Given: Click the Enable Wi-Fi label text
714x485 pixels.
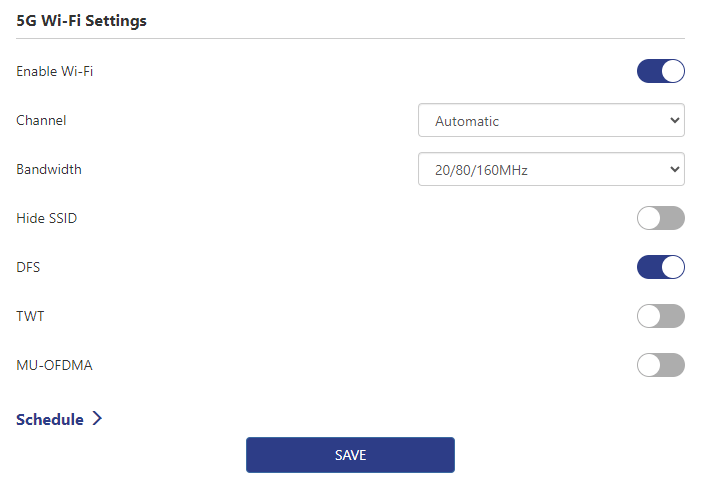Looking at the screenshot, I should click(x=55, y=71).
